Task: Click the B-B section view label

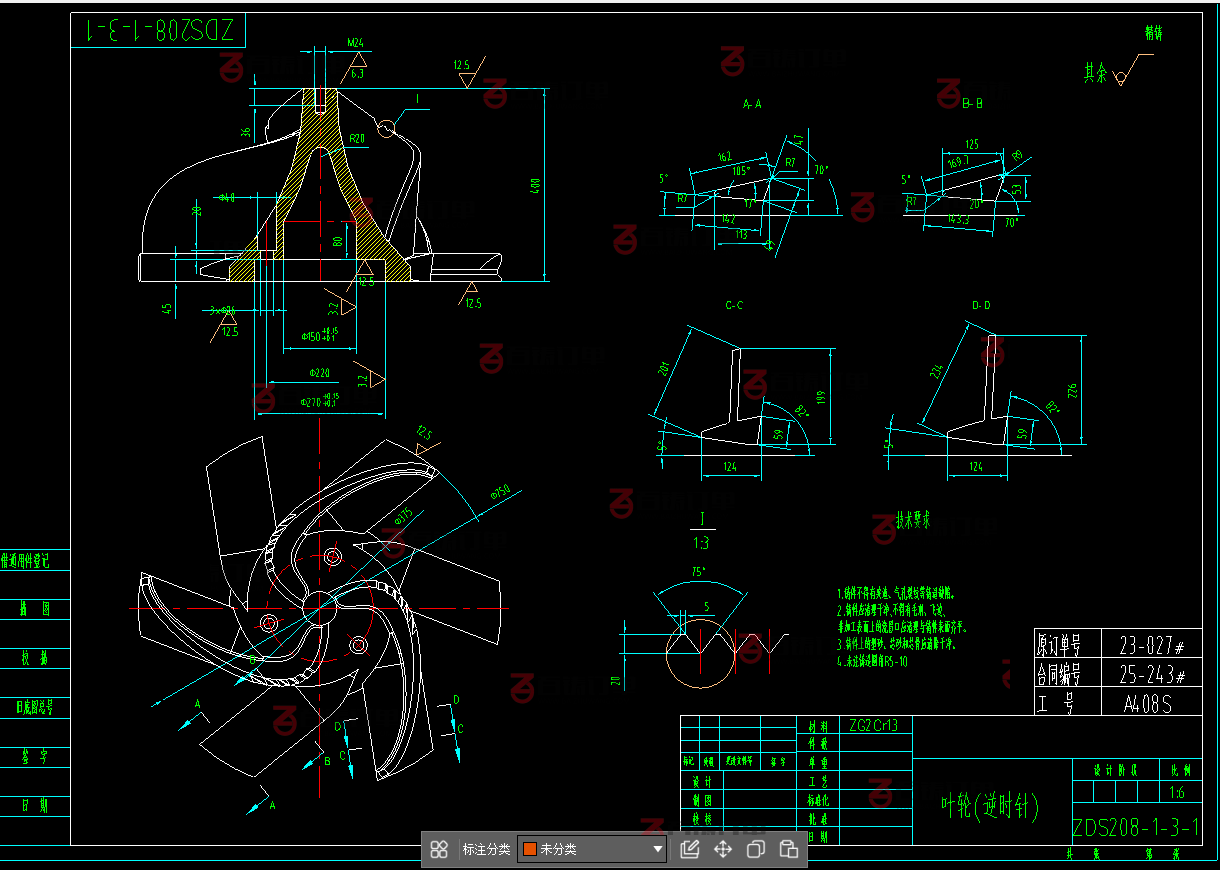Action: (x=971, y=103)
